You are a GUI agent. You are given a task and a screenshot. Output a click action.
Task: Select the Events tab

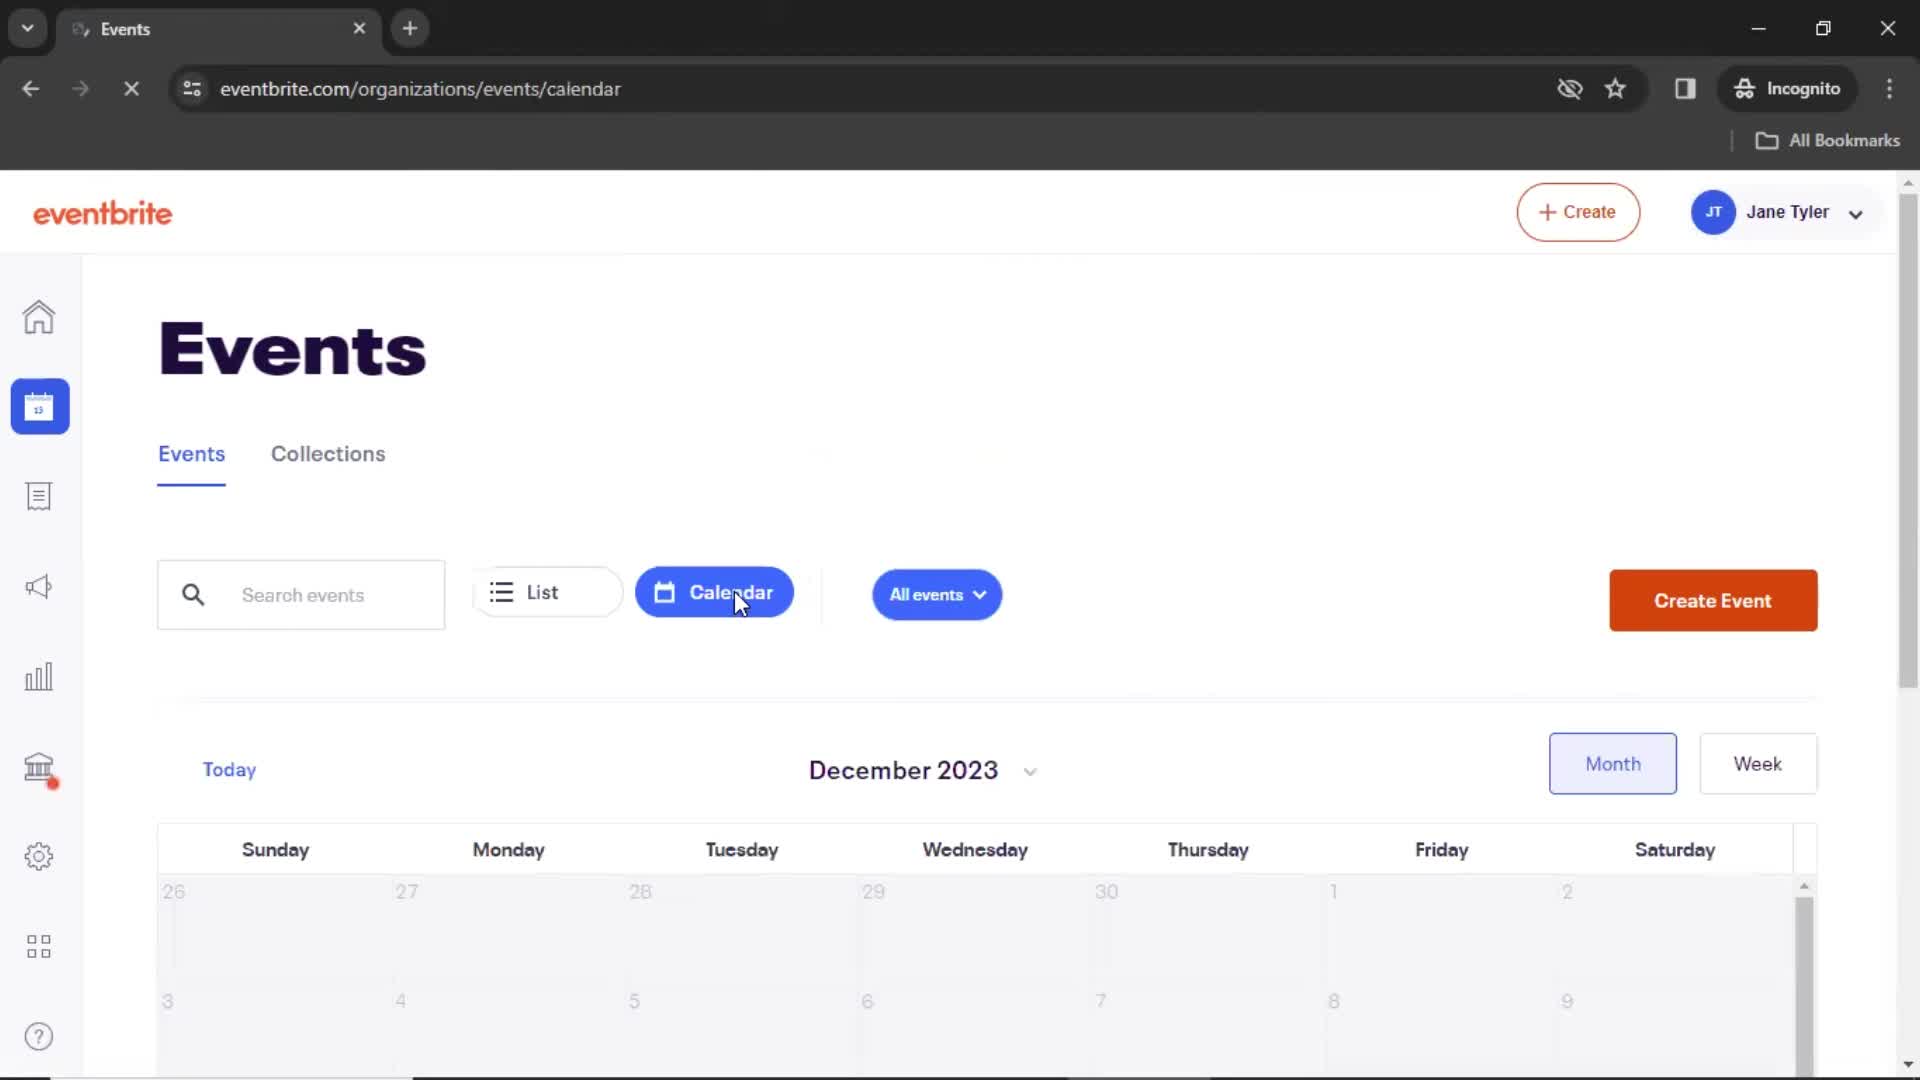point(191,454)
